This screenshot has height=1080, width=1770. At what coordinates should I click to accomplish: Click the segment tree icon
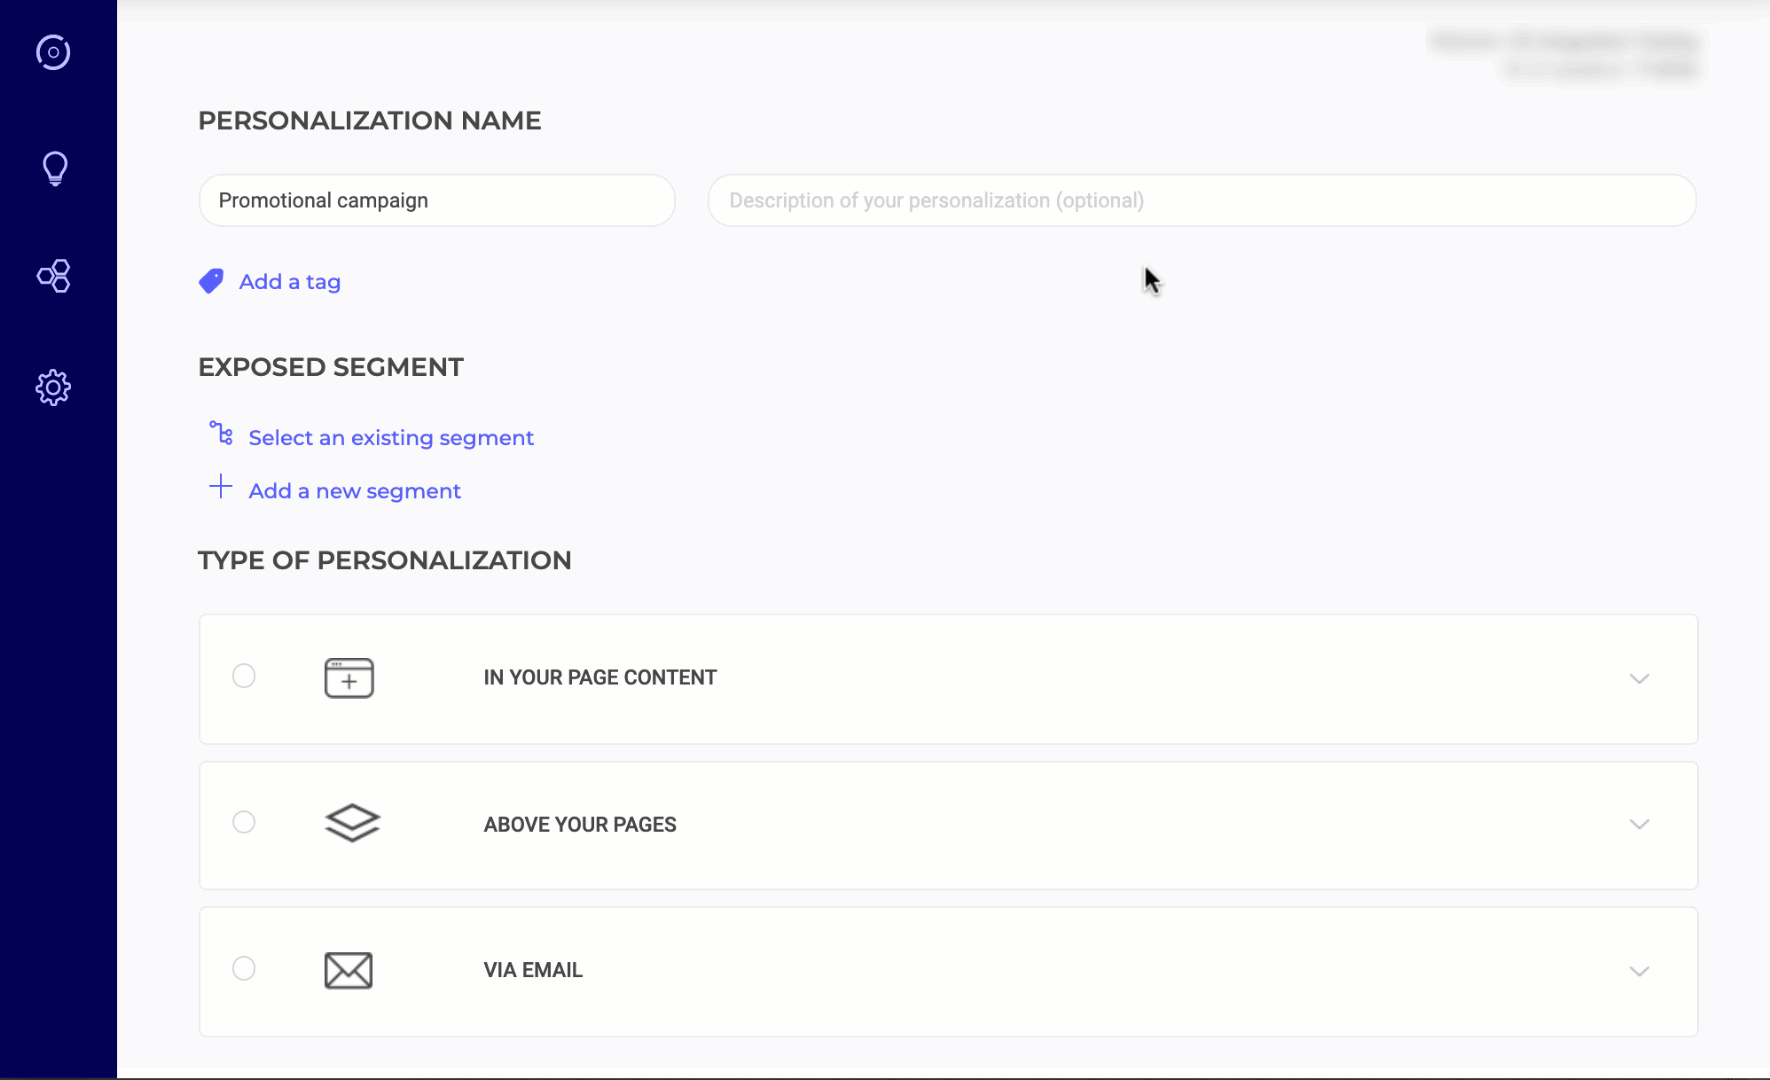tap(221, 434)
